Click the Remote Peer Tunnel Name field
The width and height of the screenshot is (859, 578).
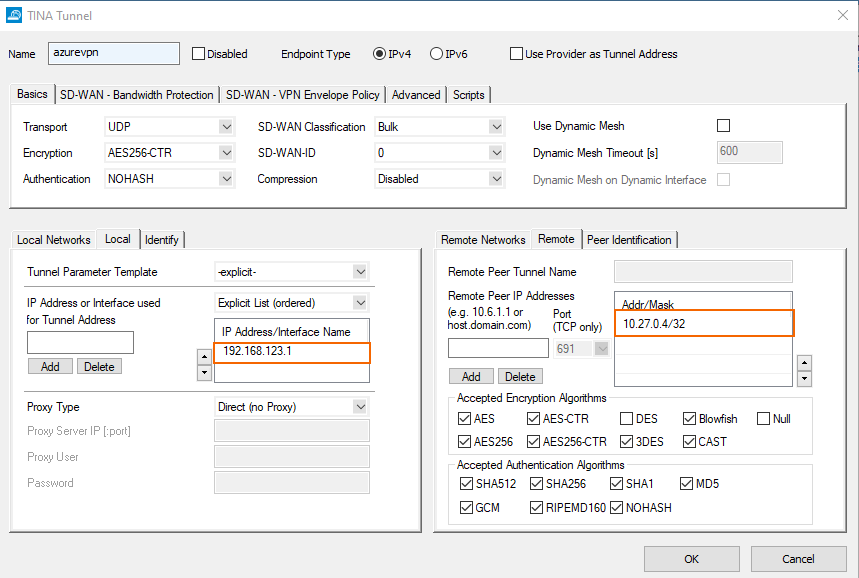click(703, 272)
